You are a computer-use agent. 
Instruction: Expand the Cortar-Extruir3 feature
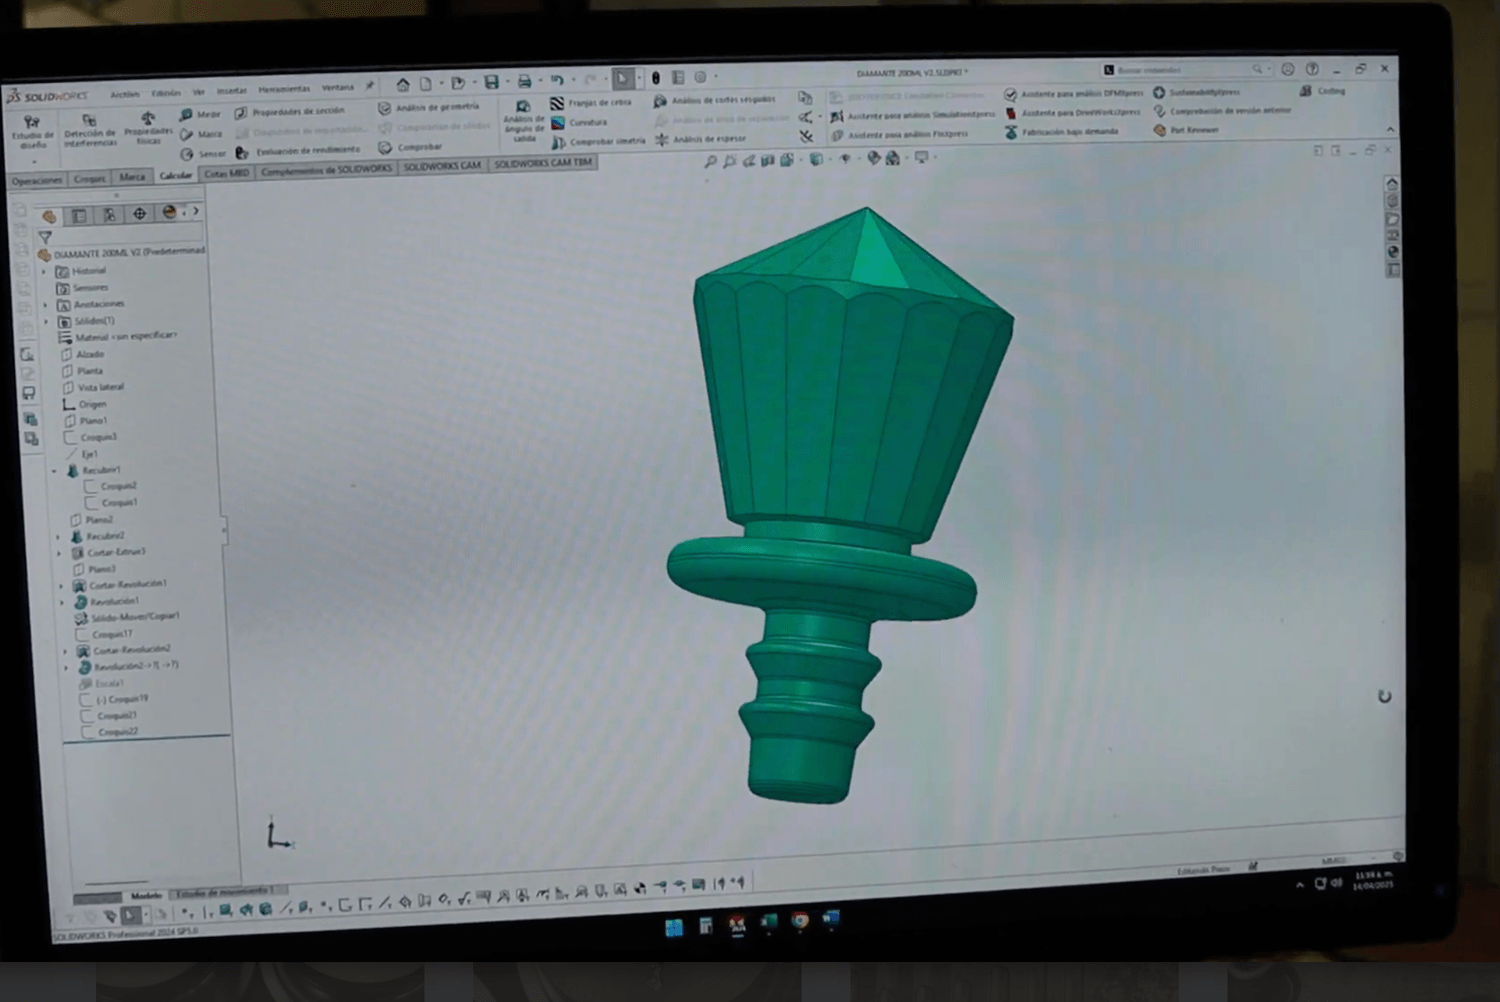59,552
